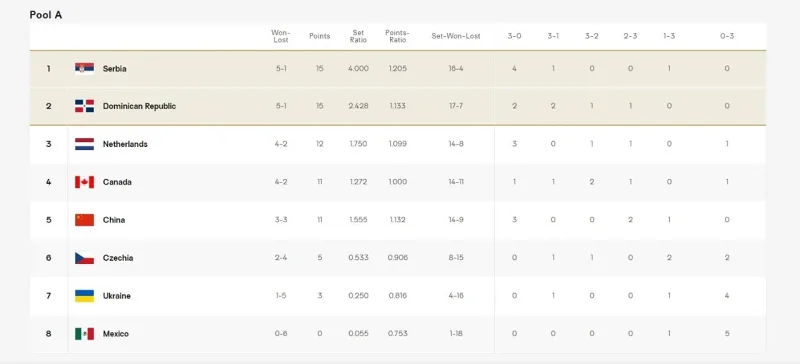Click Mexico's 0-3 count of 5
Viewport: 800px width, 364px height.
727,334
